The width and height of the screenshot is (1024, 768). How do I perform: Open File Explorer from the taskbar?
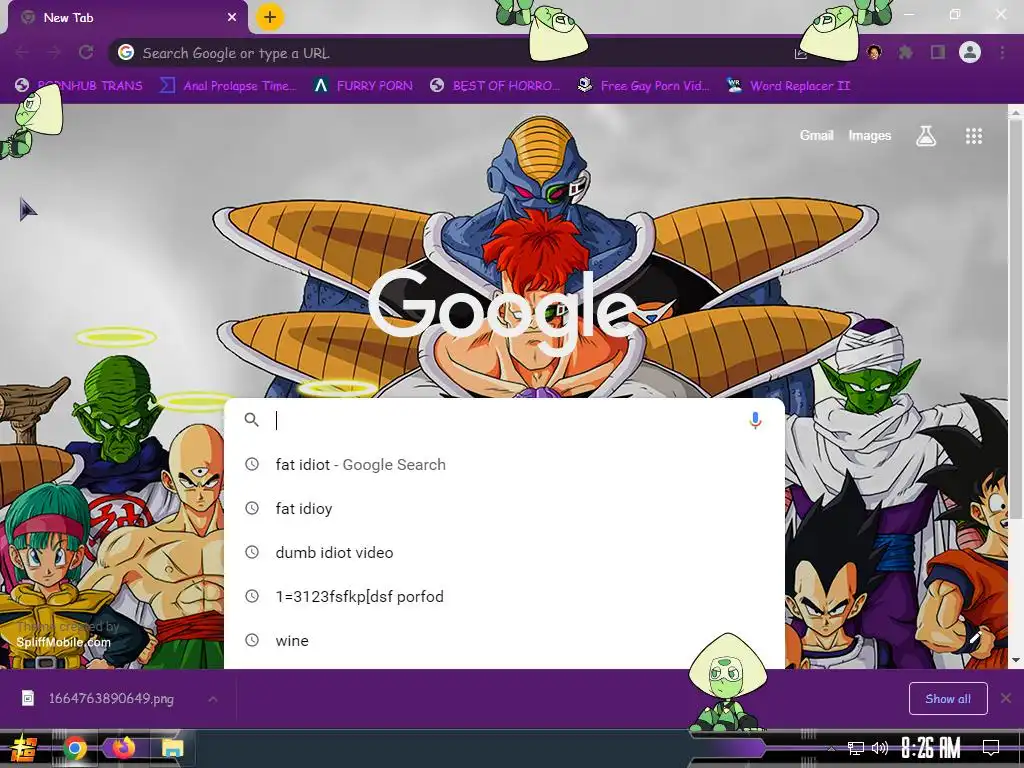172,748
